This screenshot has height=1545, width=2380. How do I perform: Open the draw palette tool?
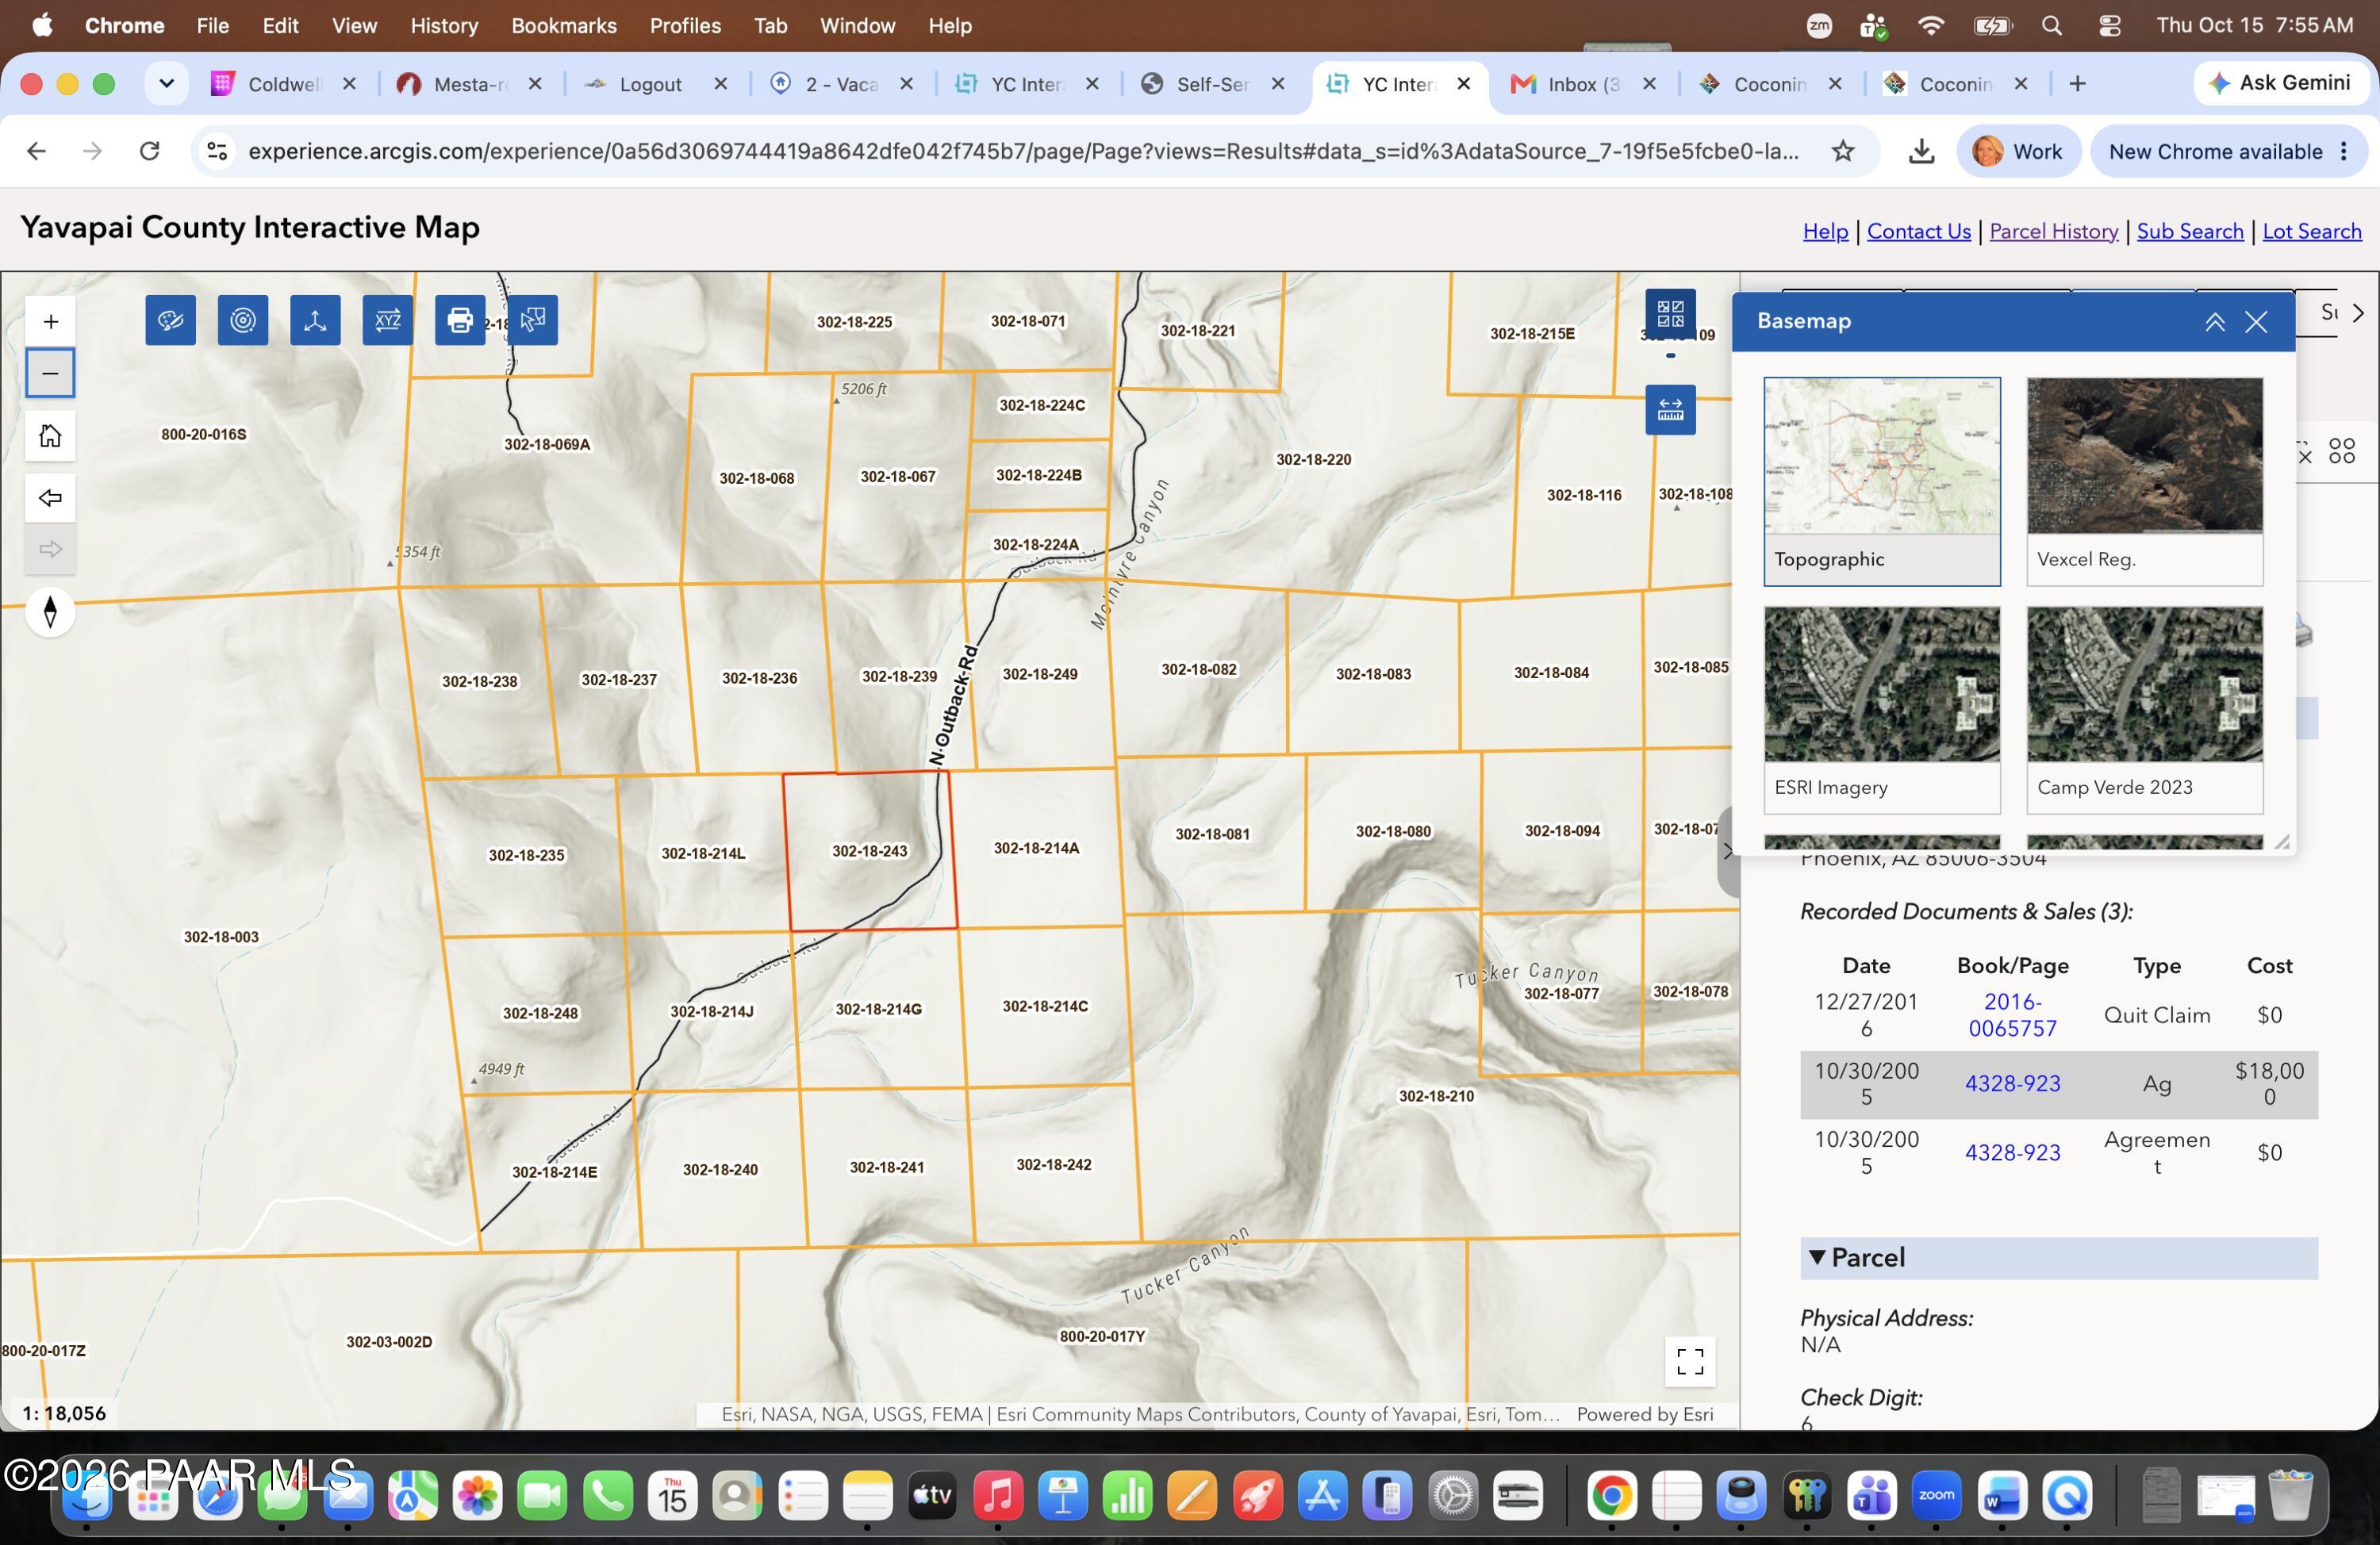coord(170,320)
